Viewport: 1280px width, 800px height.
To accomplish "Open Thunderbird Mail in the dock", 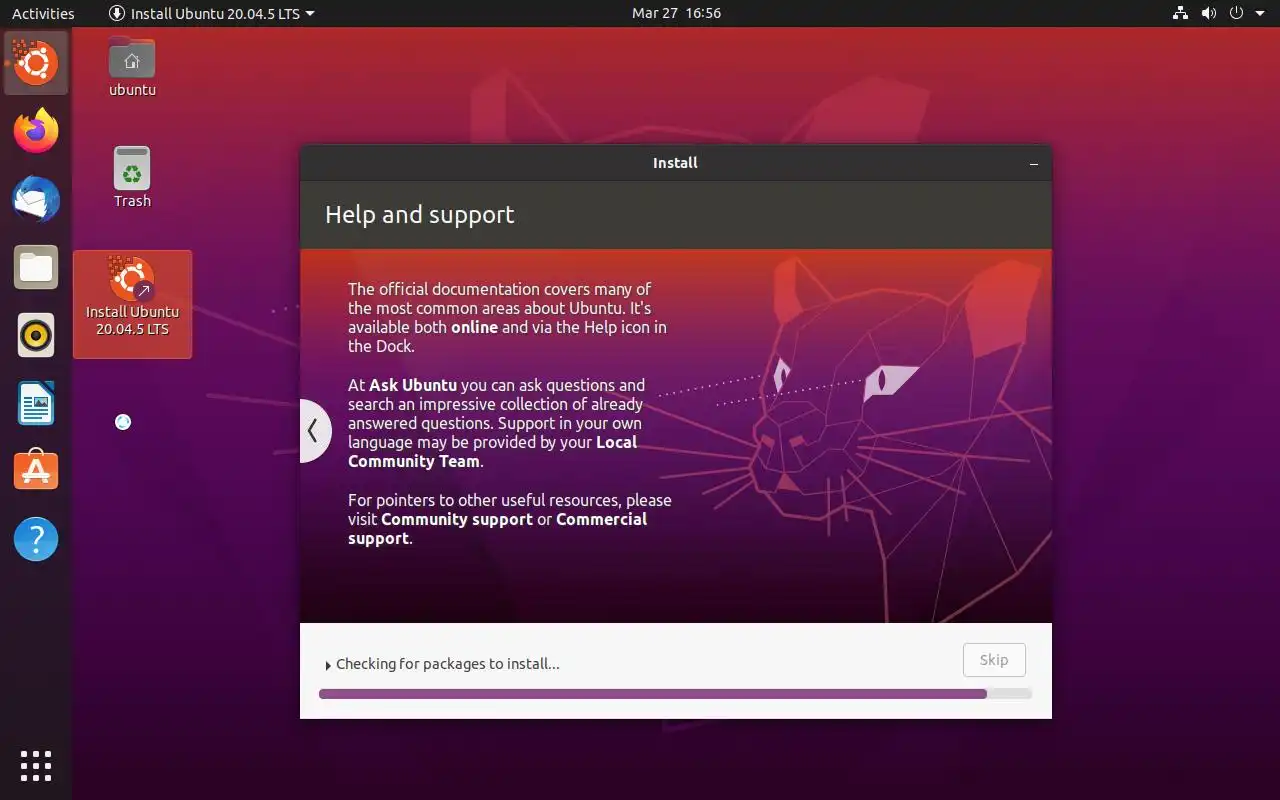I will (x=36, y=199).
